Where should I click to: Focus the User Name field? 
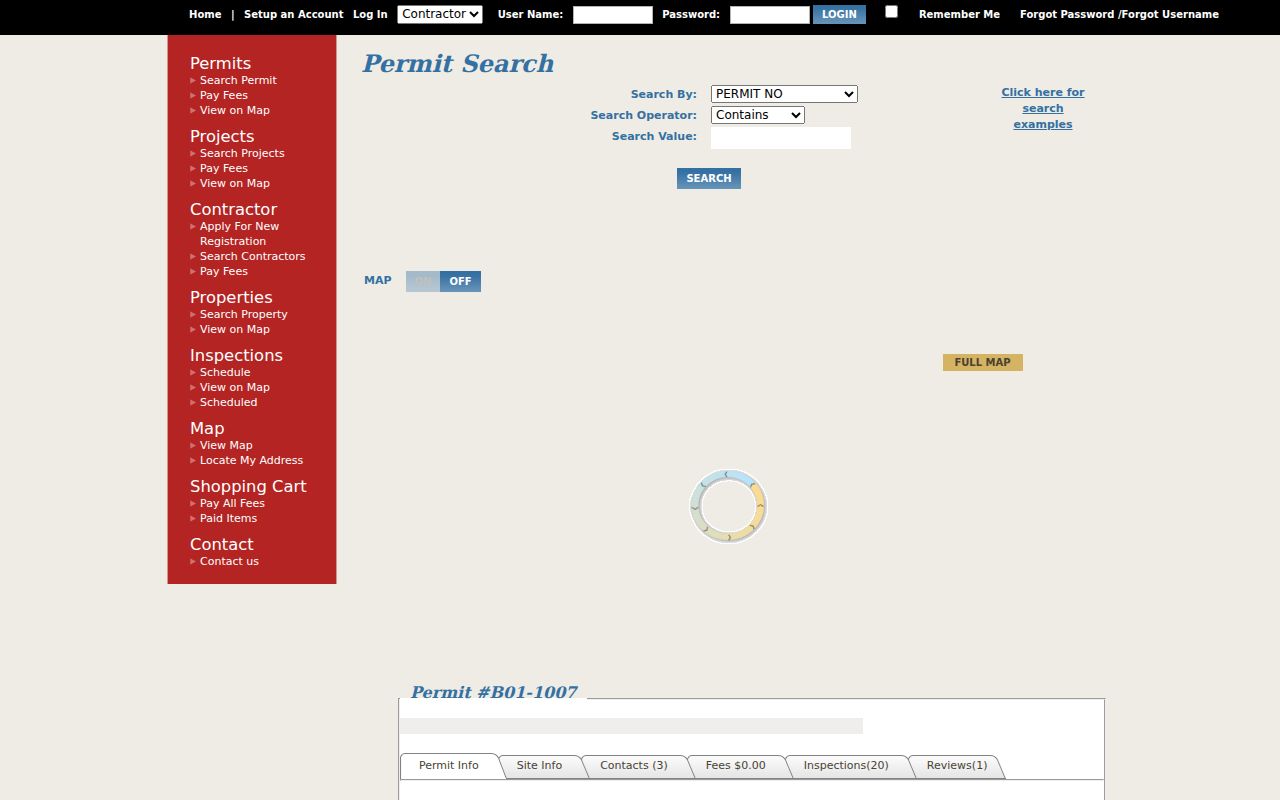click(x=612, y=15)
